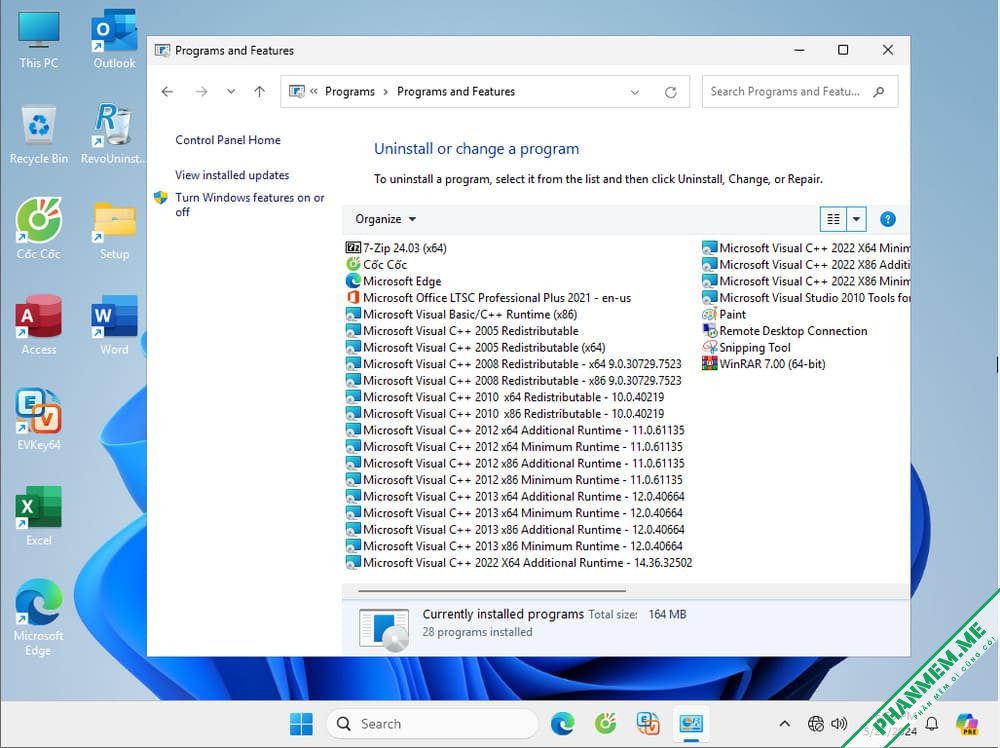Select WinRAR 7.00 (64-bit) entry
The height and width of the screenshot is (748, 1000).
click(x=764, y=364)
